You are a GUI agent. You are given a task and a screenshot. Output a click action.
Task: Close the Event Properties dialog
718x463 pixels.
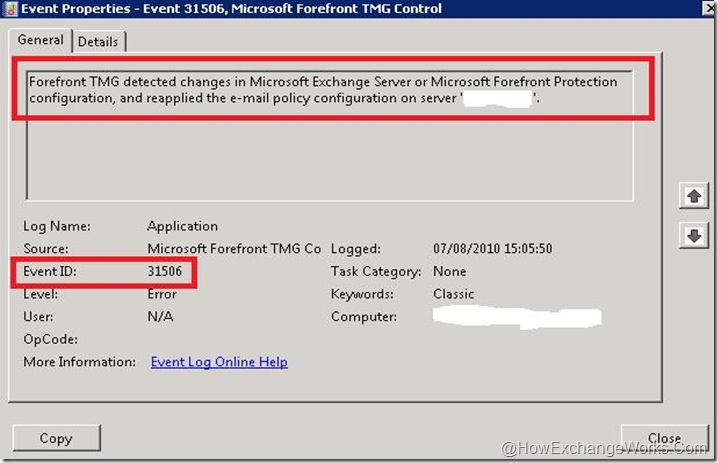664,438
